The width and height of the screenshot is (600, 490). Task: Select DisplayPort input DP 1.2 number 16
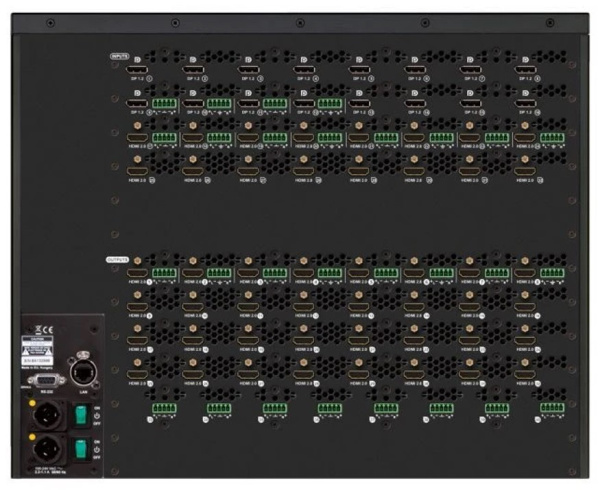tap(525, 103)
